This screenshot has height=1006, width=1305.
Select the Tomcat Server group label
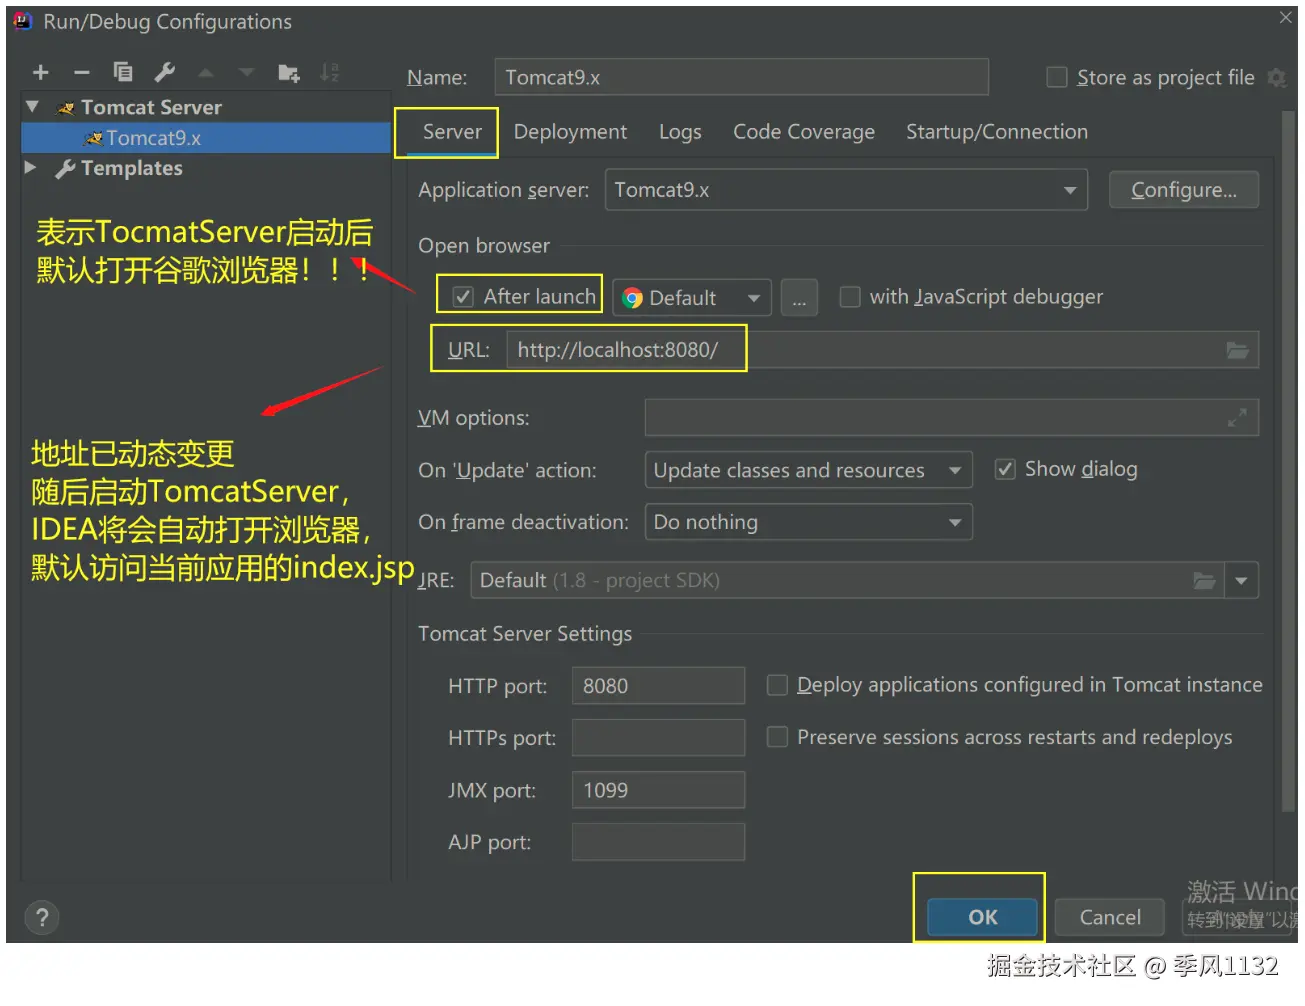click(151, 107)
